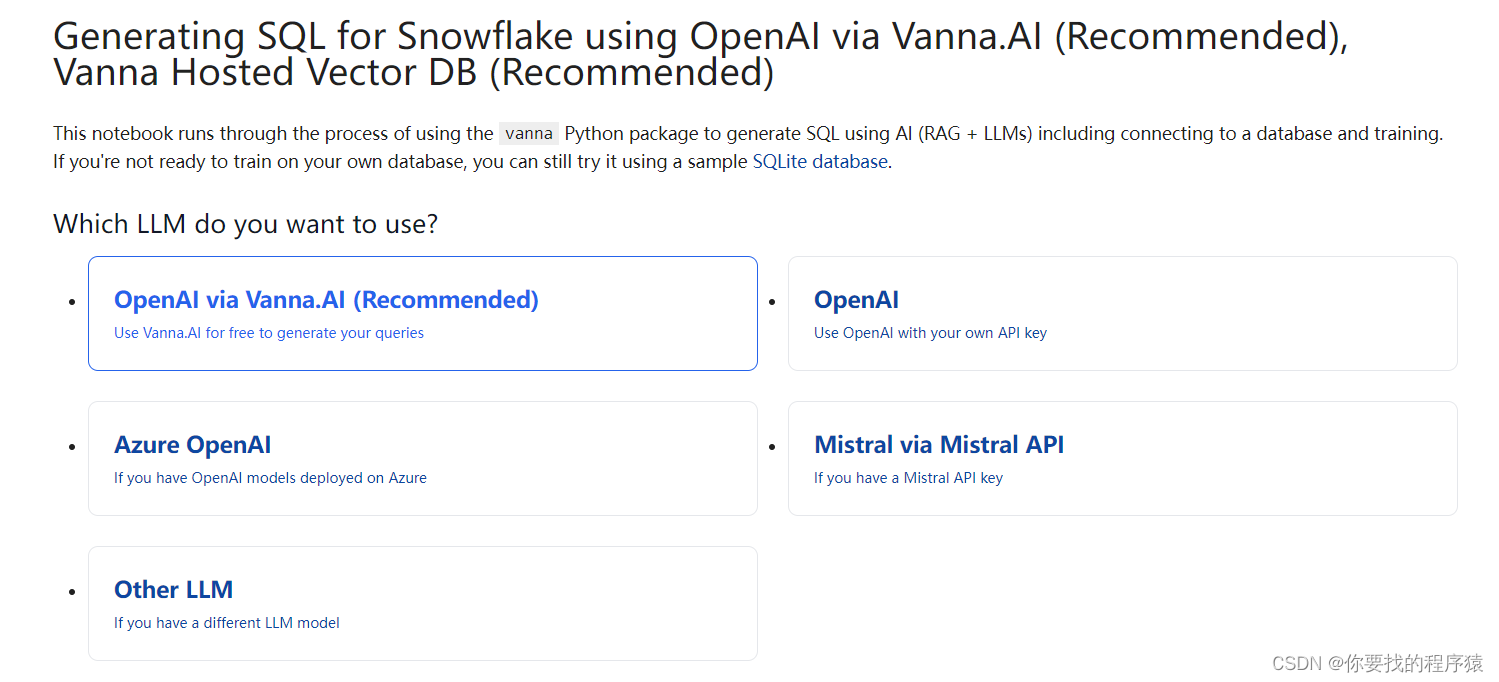This screenshot has height=682, width=1499.
Task: Click the 'Which LLM do you want to use?' heading
Action: 245,223
